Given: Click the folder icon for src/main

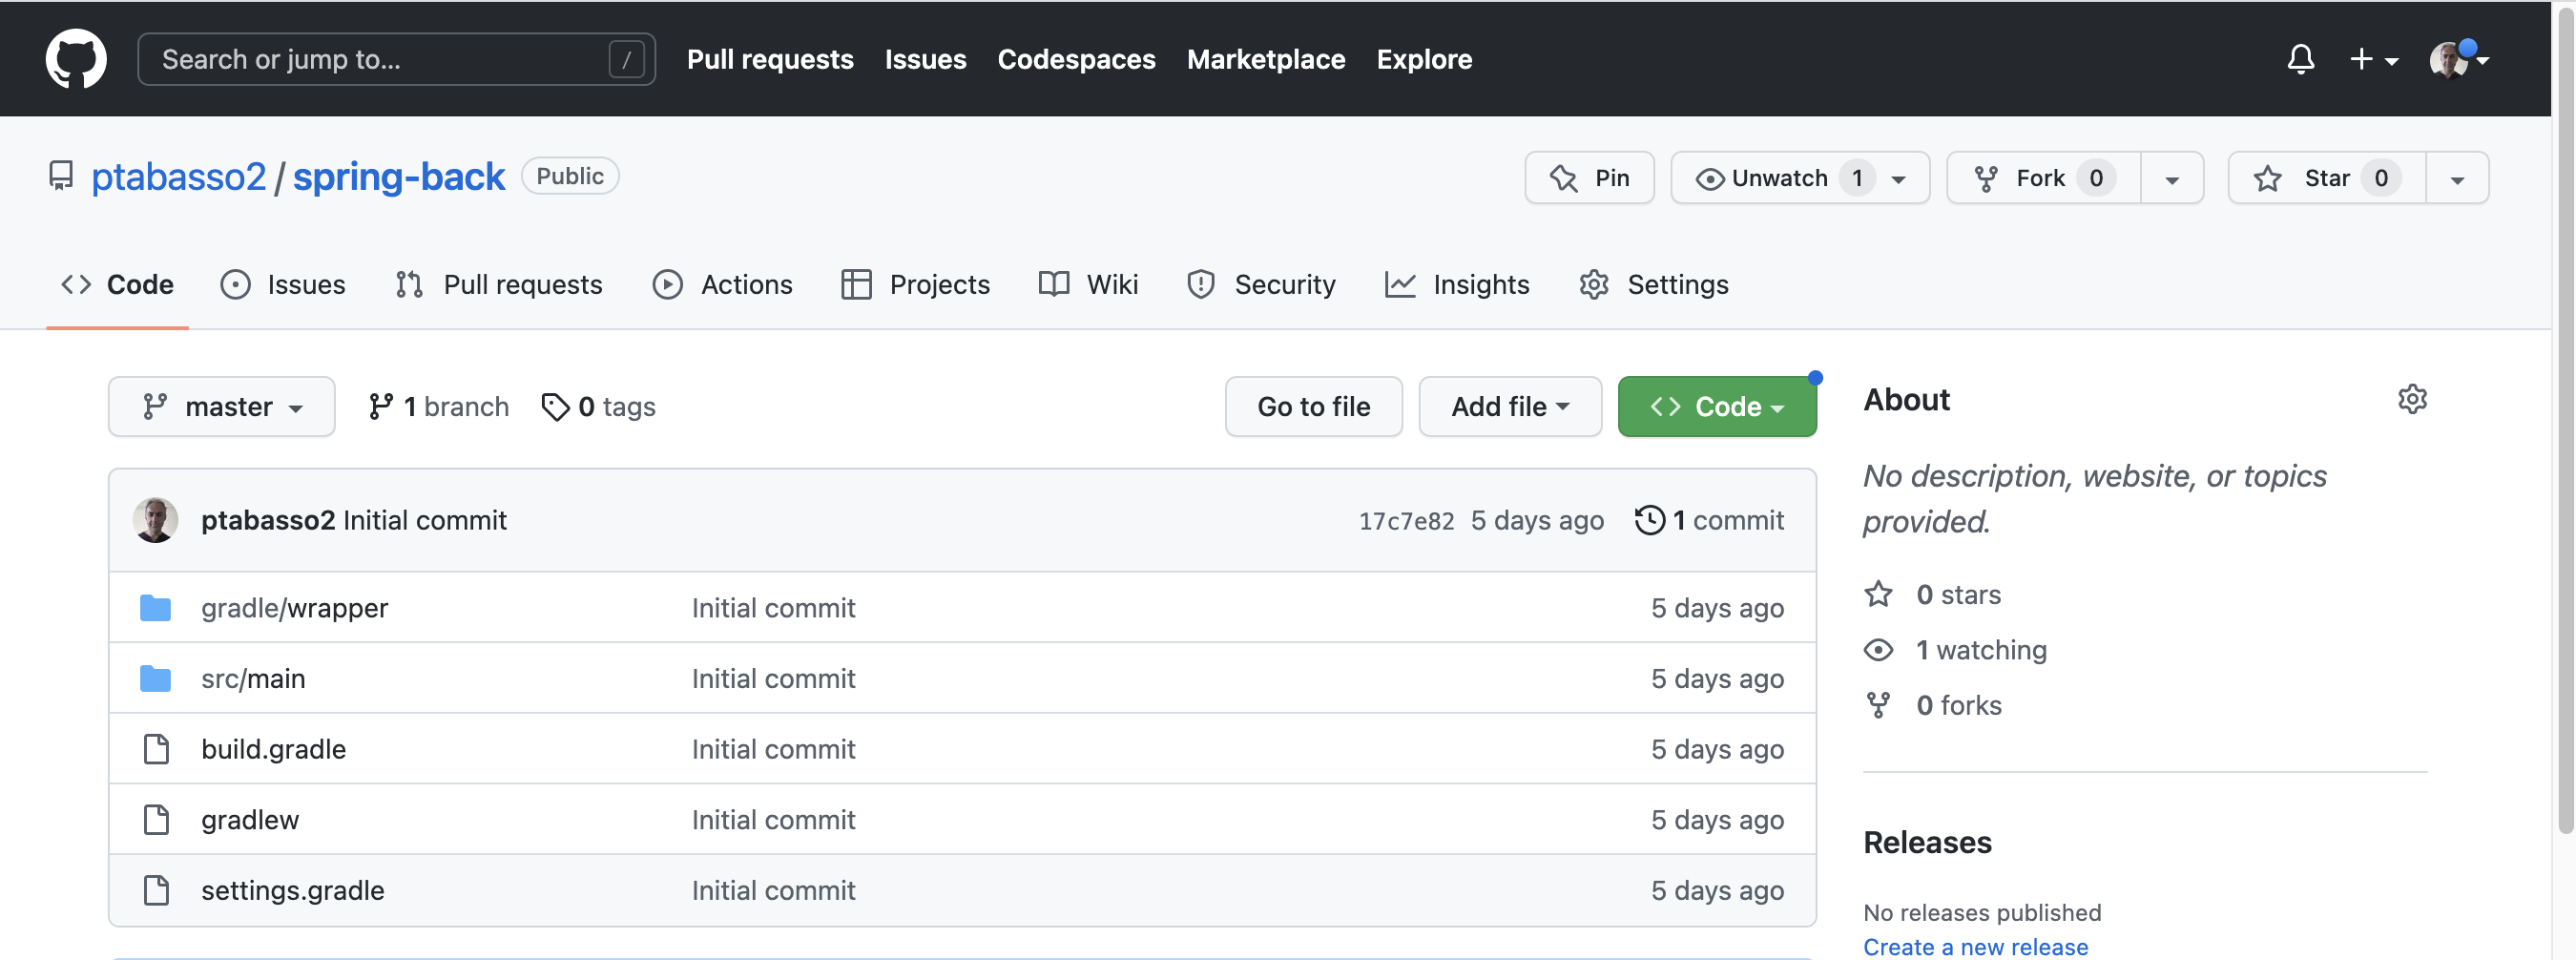Looking at the screenshot, I should [155, 679].
